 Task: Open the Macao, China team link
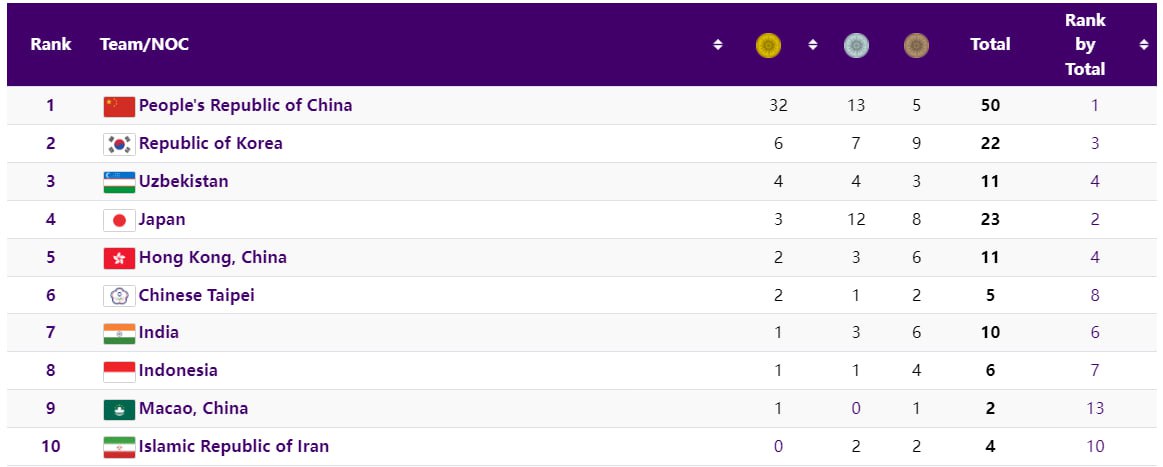point(193,408)
